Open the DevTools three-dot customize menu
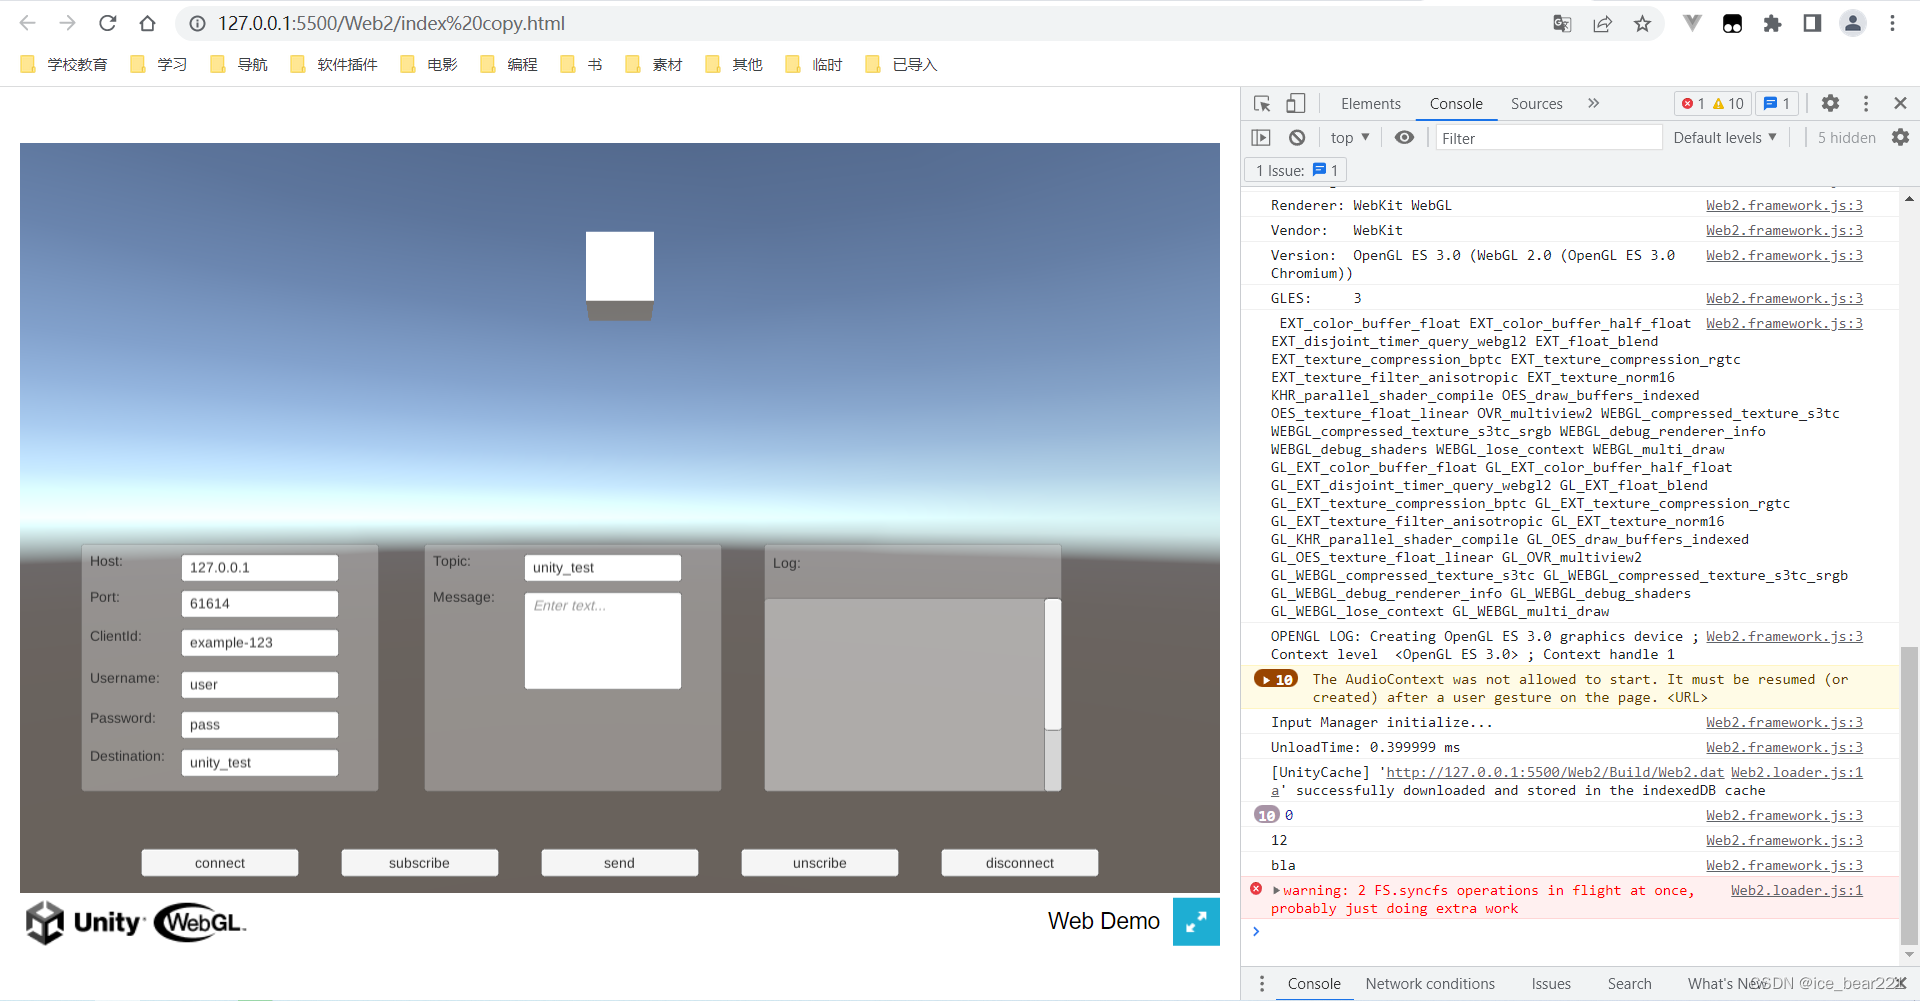 pos(1865,103)
